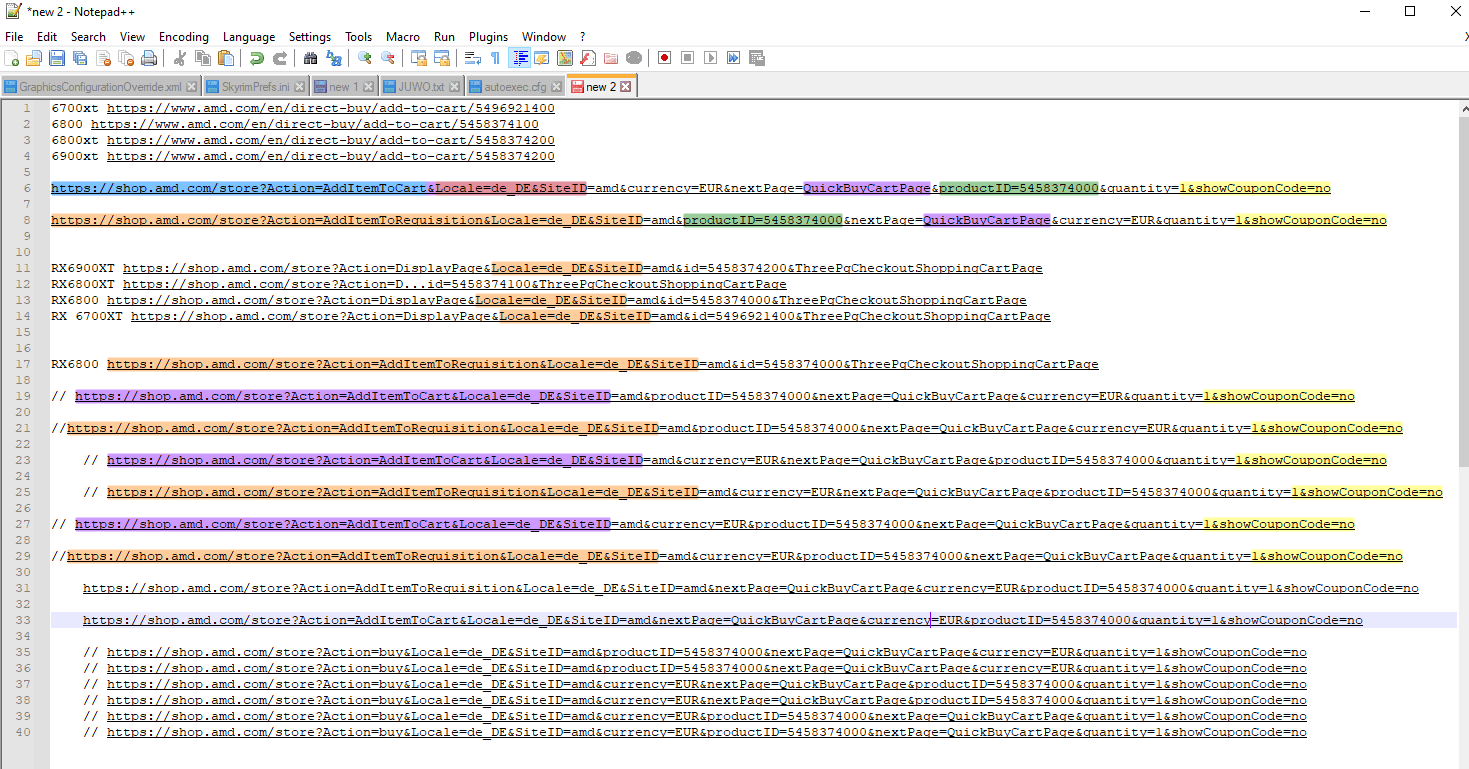Zoom in using the magnifier plus icon
Image resolution: width=1469 pixels, height=769 pixels.
tap(365, 58)
